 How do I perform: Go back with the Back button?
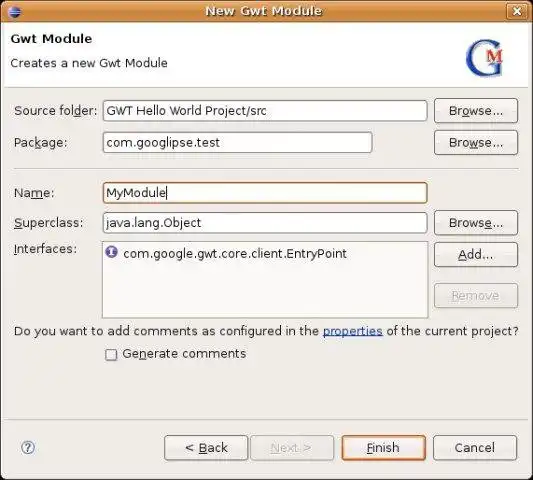point(206,448)
